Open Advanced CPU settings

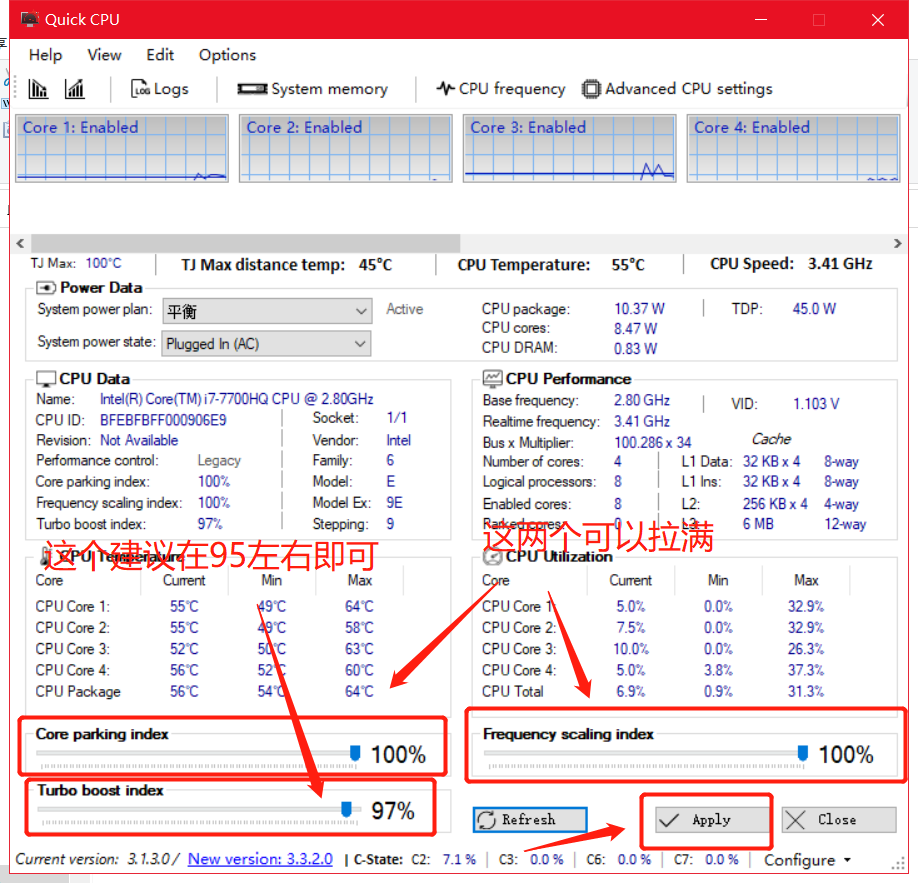pyautogui.click(x=677, y=89)
